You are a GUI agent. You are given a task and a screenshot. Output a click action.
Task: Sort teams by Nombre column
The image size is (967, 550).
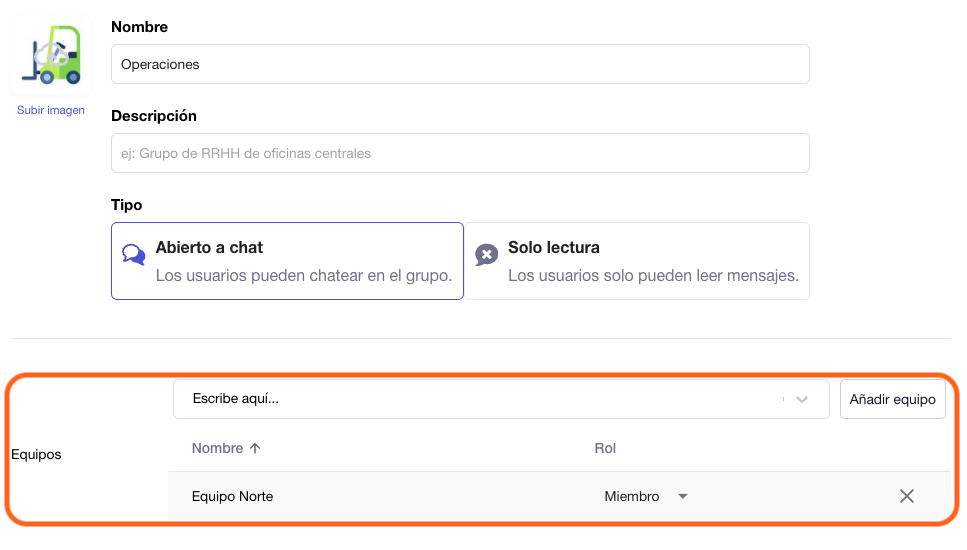click(x=218, y=448)
